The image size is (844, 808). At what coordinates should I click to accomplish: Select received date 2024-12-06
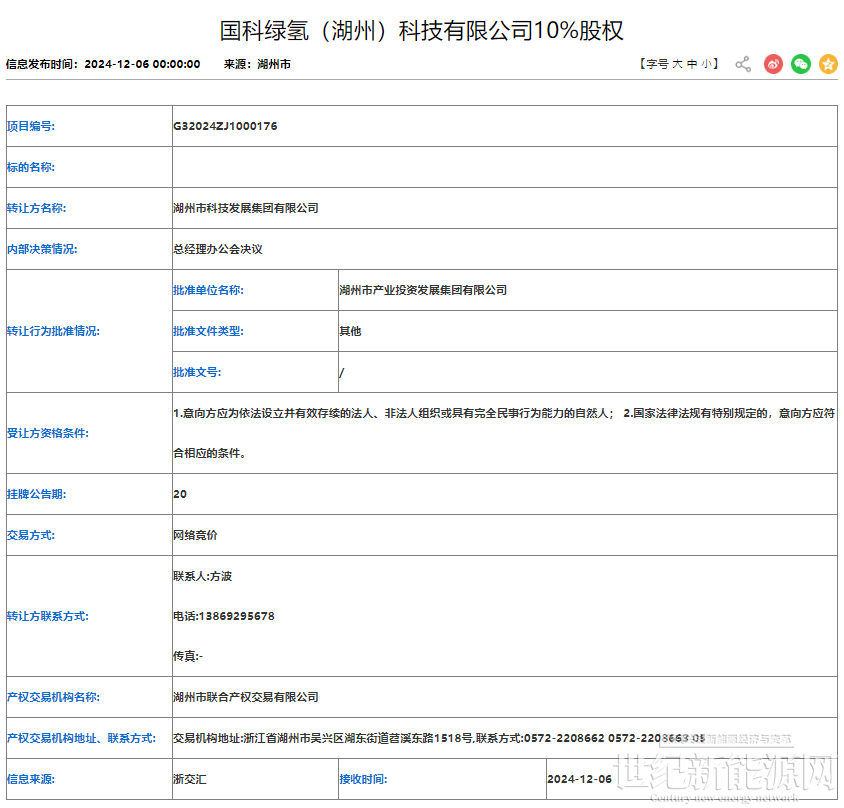click(x=580, y=779)
